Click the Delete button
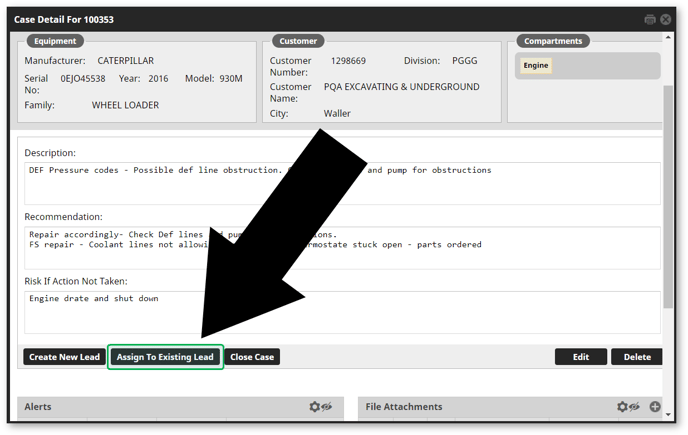This screenshot has height=435, width=688. 637,357
